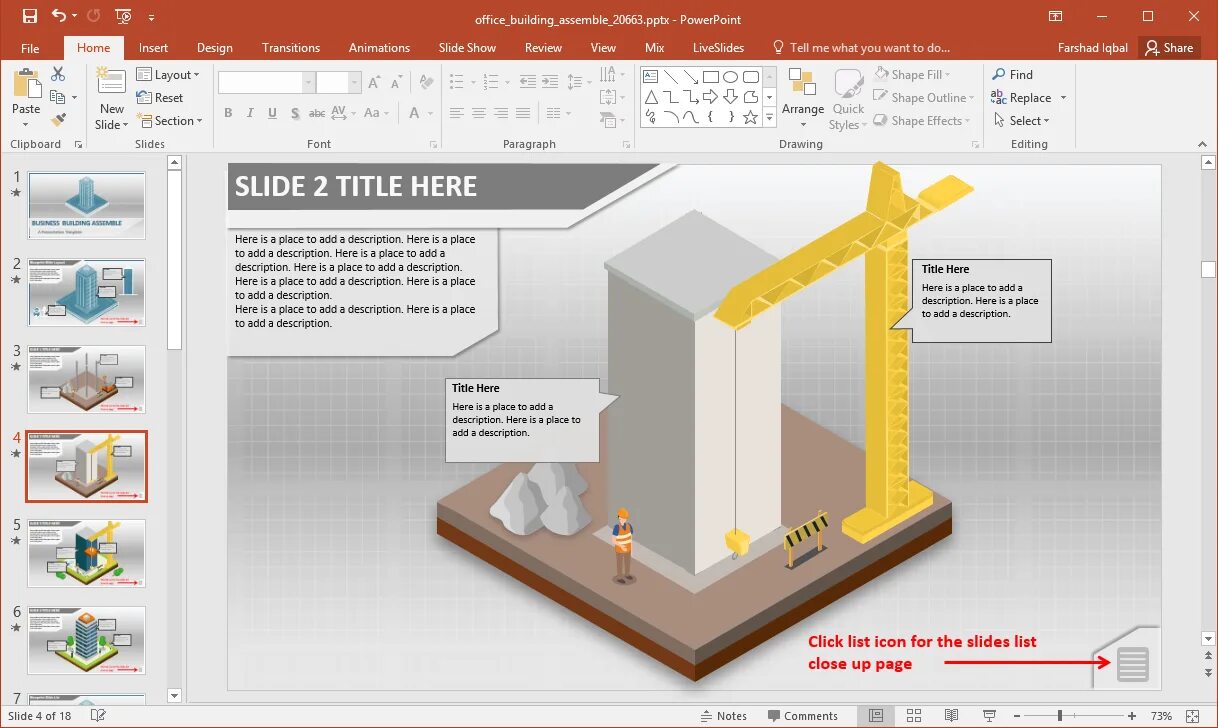Viewport: 1218px width, 728px height.
Task: Click the Save icon in quick access toolbar
Action: coord(29,16)
